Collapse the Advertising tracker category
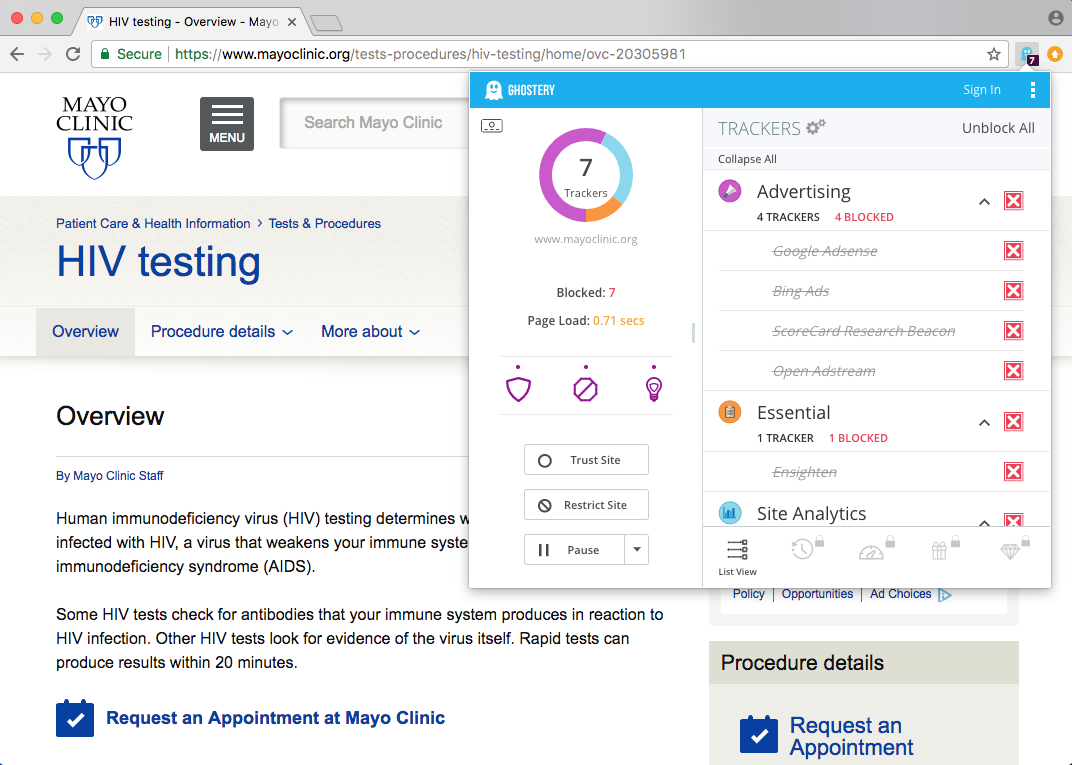This screenshot has width=1072, height=765. click(984, 202)
